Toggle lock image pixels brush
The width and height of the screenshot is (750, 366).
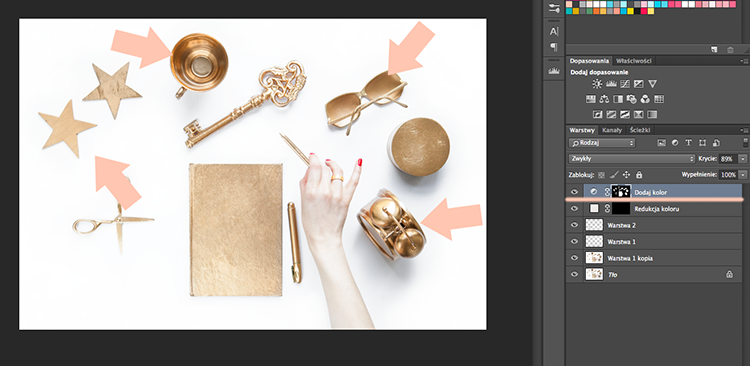(614, 175)
